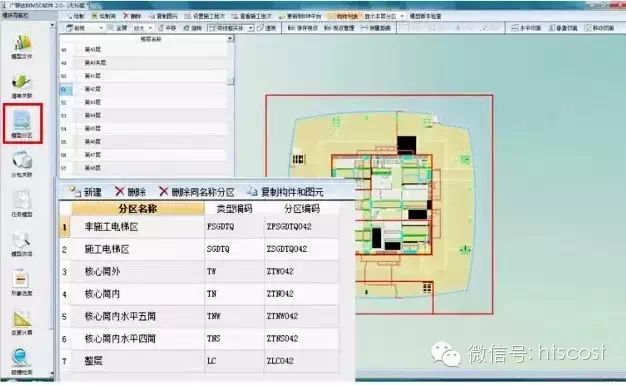
Task: Open the yellow triangle ruler sidebar module
Action: coord(22,322)
